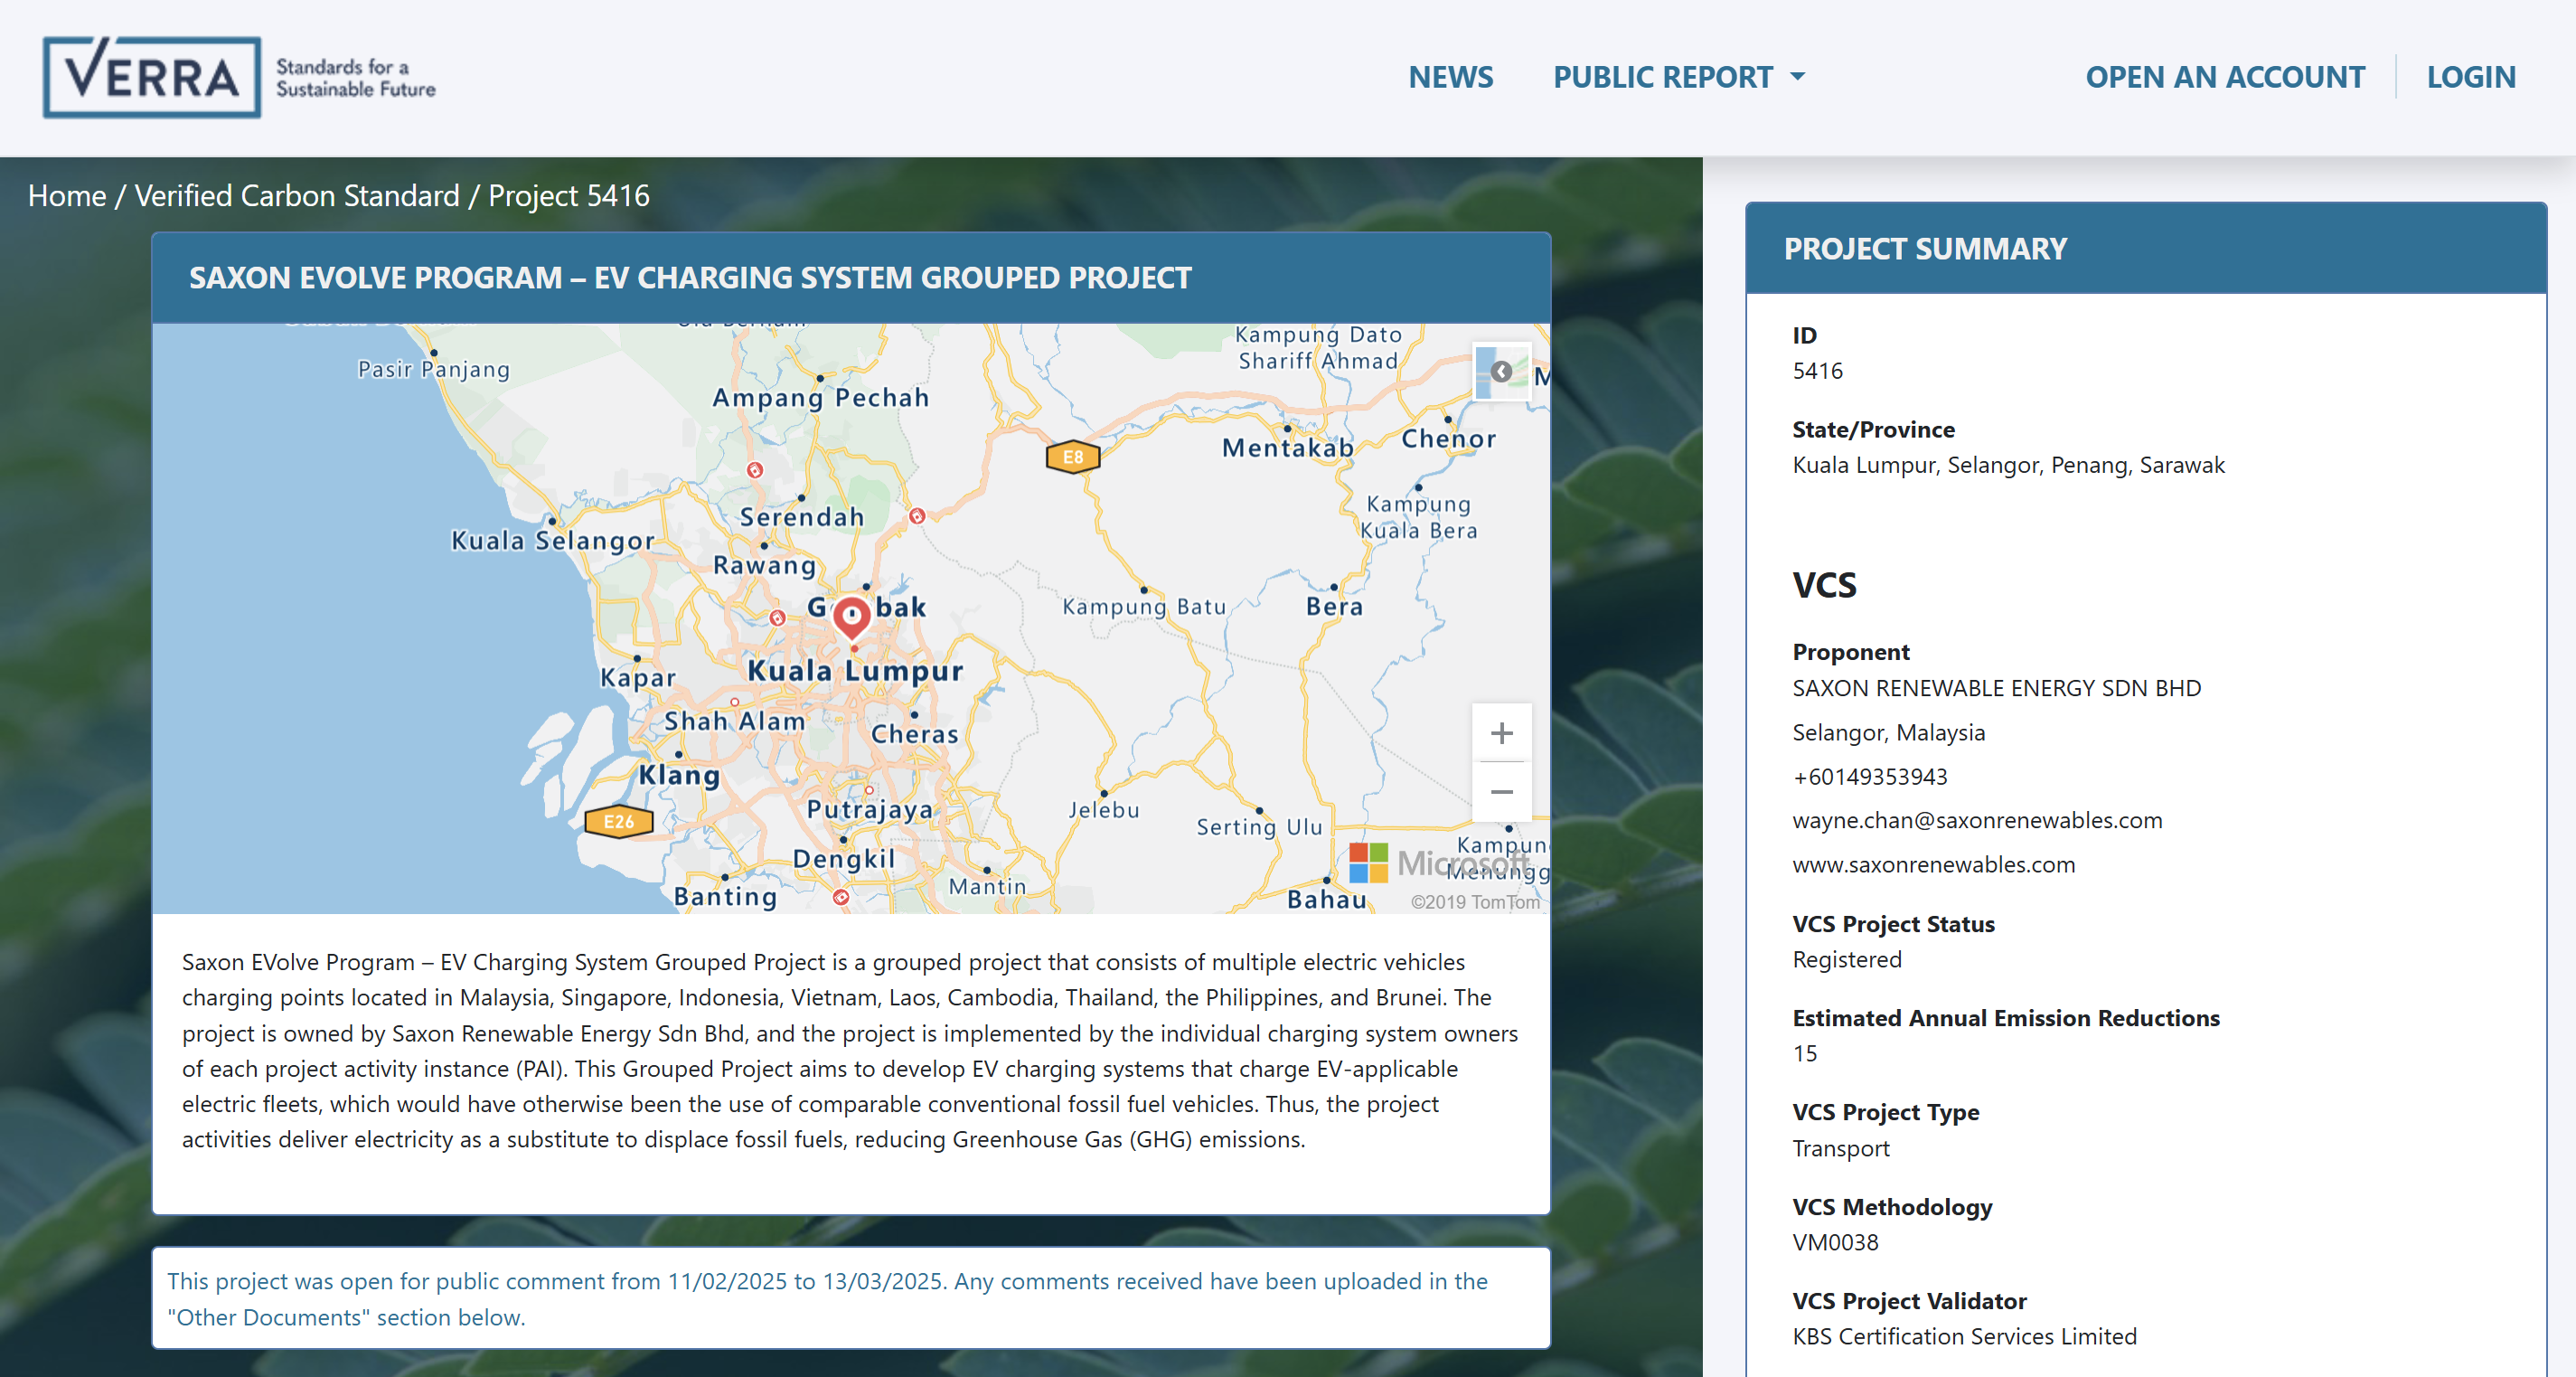Image resolution: width=2576 pixels, height=1377 pixels.
Task: Select emission reductions value 15
Action: click(1804, 1053)
